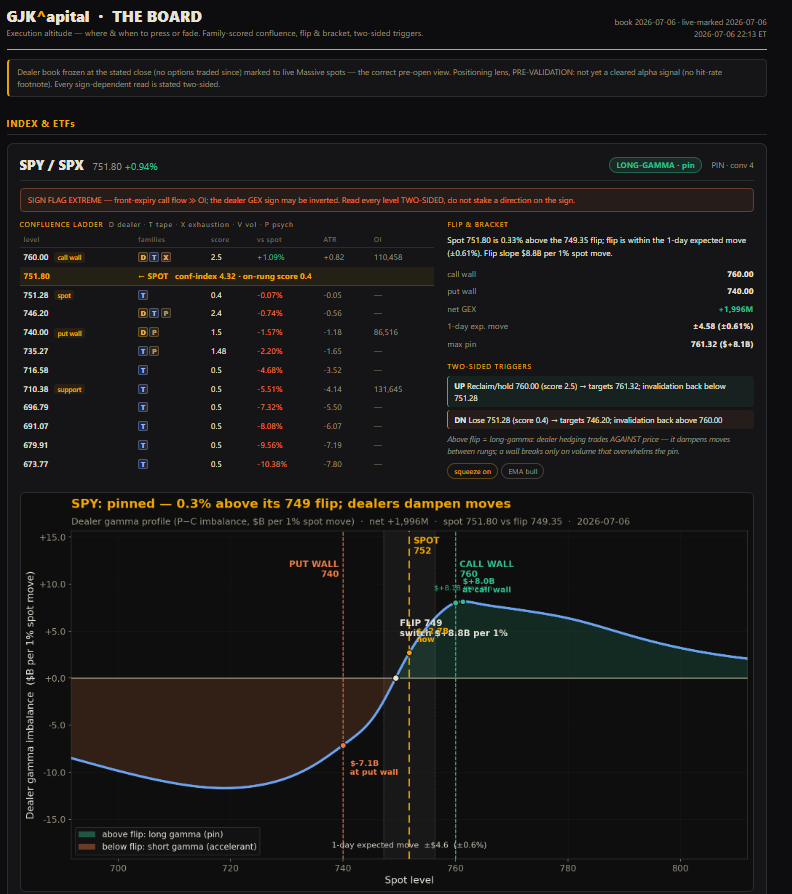Click the P psych badge in the 746.20 row
Screen dimensions: 792x894
coord(165,313)
